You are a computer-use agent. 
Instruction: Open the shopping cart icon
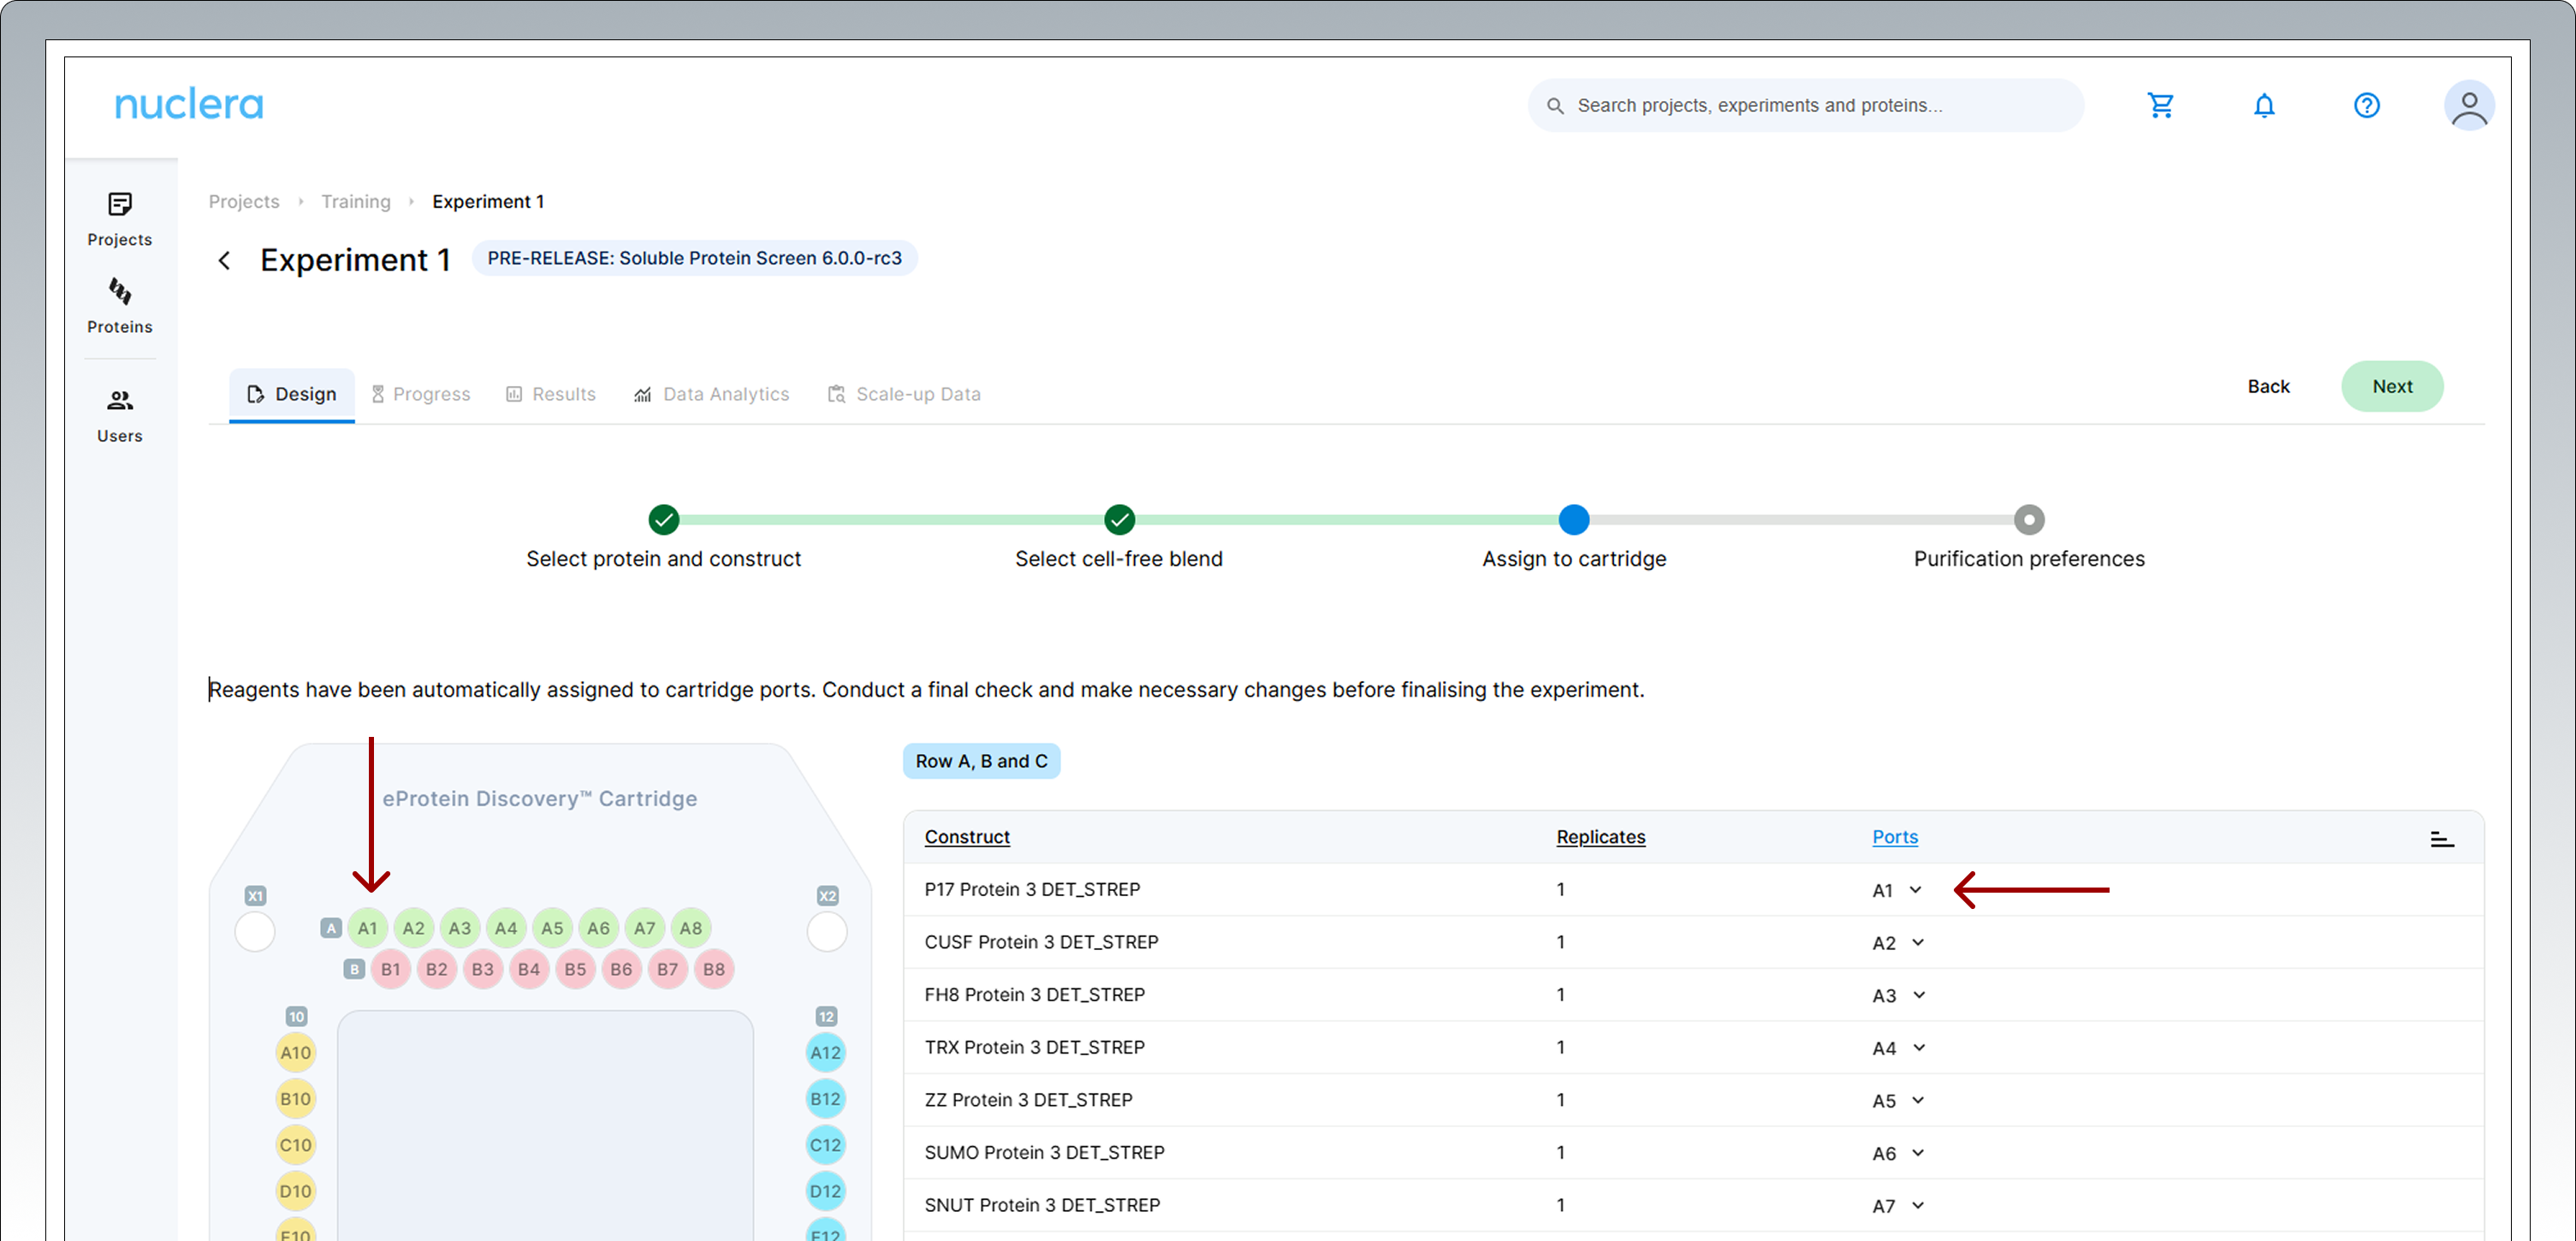(2160, 105)
